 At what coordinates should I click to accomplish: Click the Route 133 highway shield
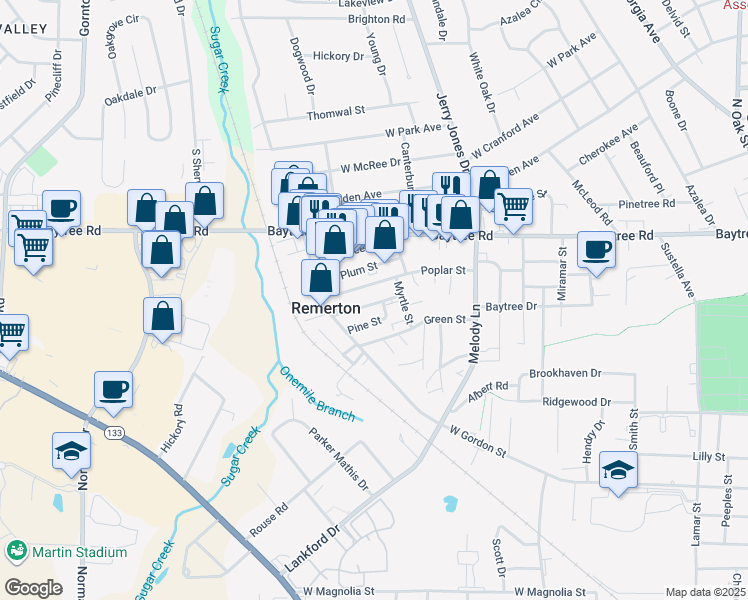coord(117,432)
